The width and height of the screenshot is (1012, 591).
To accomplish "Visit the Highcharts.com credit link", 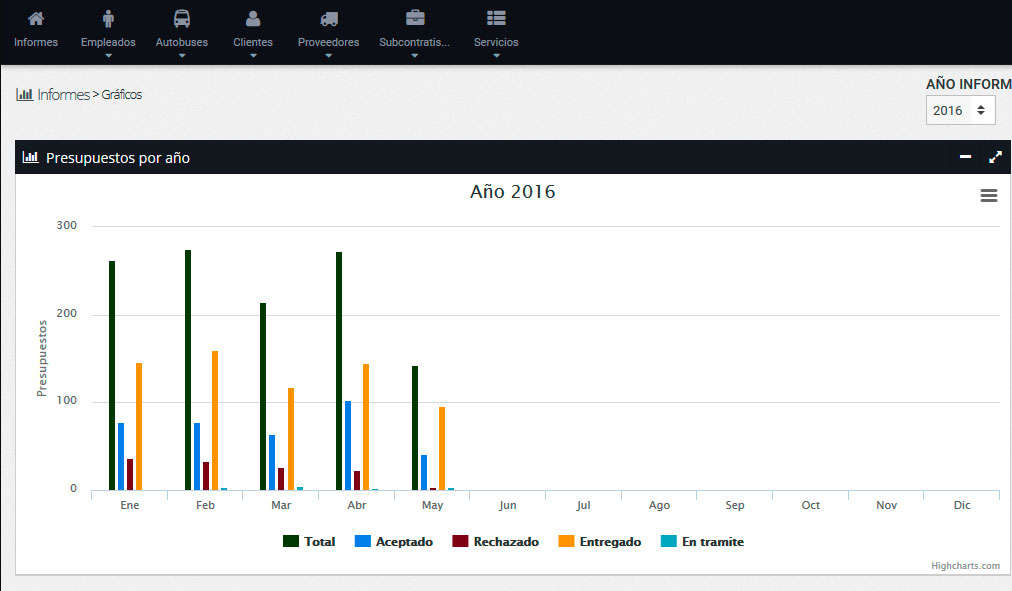I will click(x=965, y=566).
